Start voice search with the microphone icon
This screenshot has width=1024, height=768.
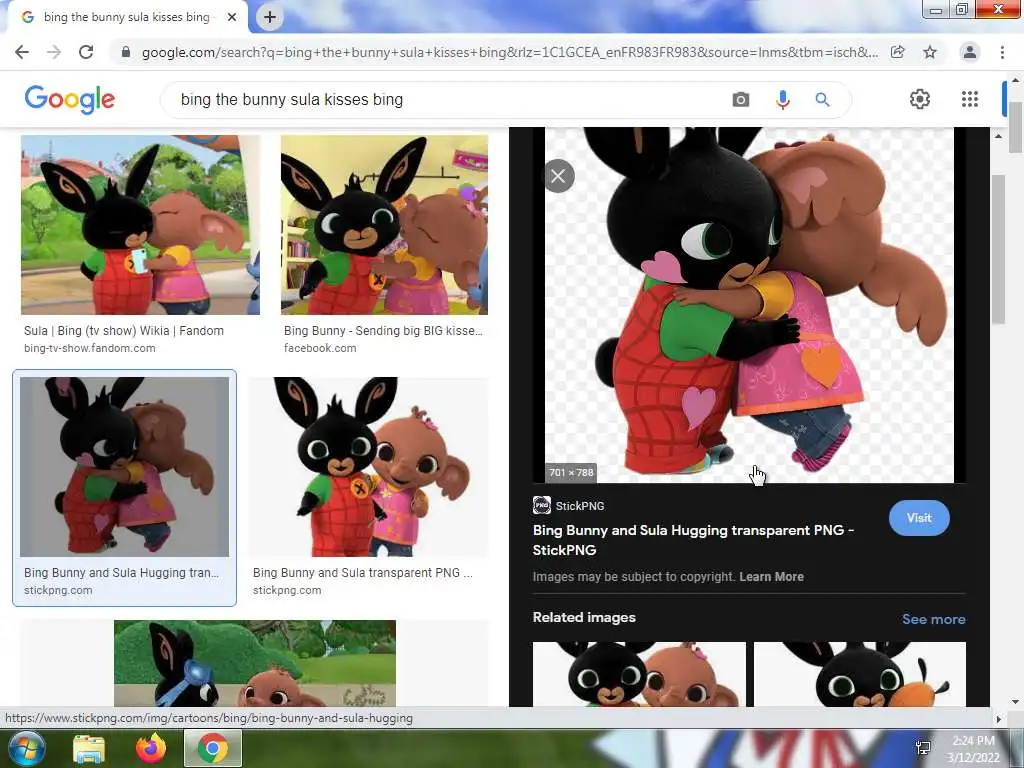click(x=782, y=100)
